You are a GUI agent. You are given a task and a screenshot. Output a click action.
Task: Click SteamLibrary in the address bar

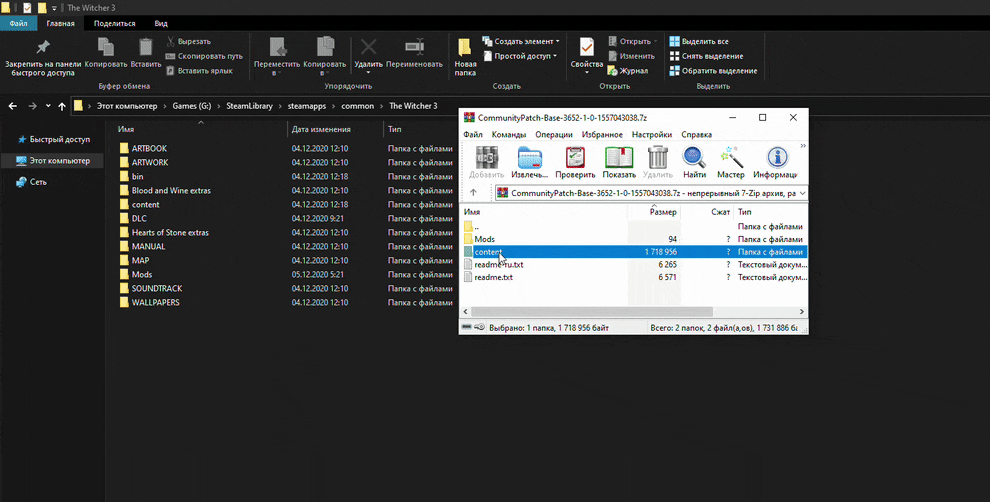click(x=249, y=106)
